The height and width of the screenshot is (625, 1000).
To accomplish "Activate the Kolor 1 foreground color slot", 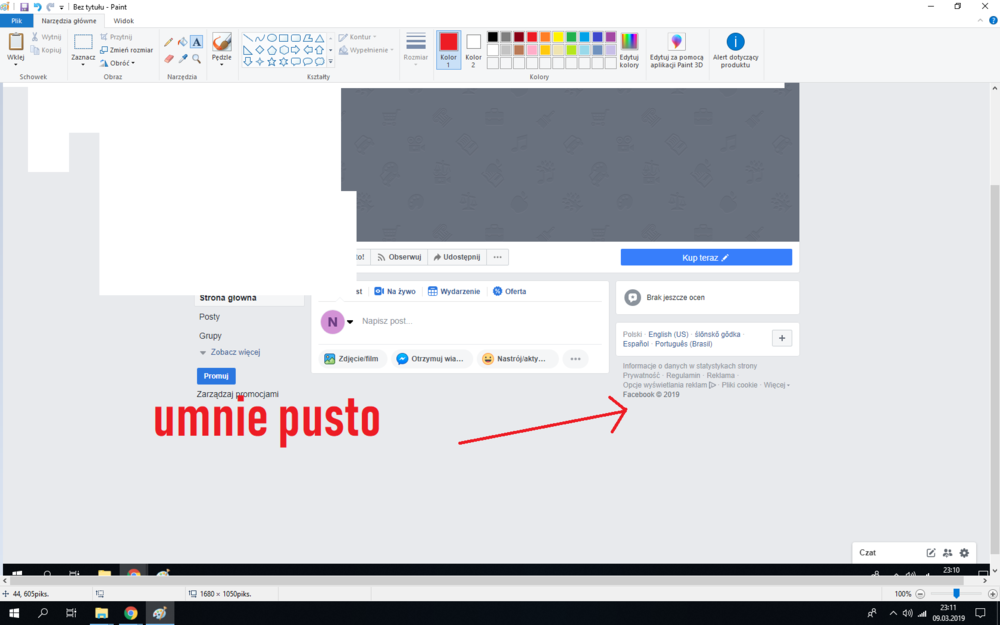I will [448, 47].
